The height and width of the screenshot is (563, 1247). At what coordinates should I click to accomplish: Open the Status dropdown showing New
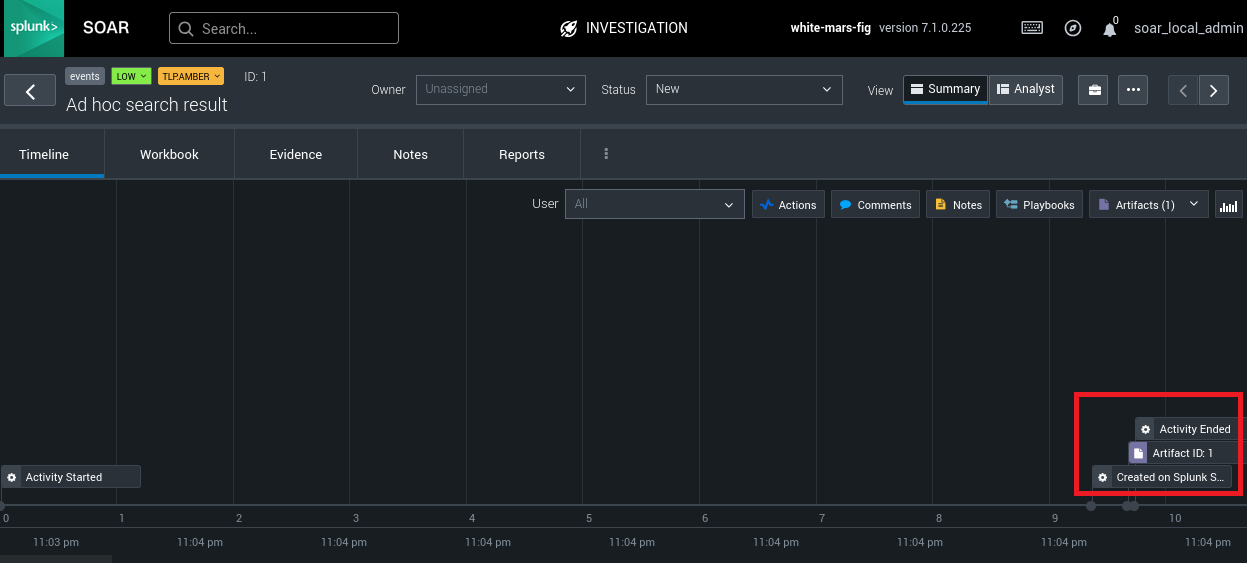coord(743,89)
